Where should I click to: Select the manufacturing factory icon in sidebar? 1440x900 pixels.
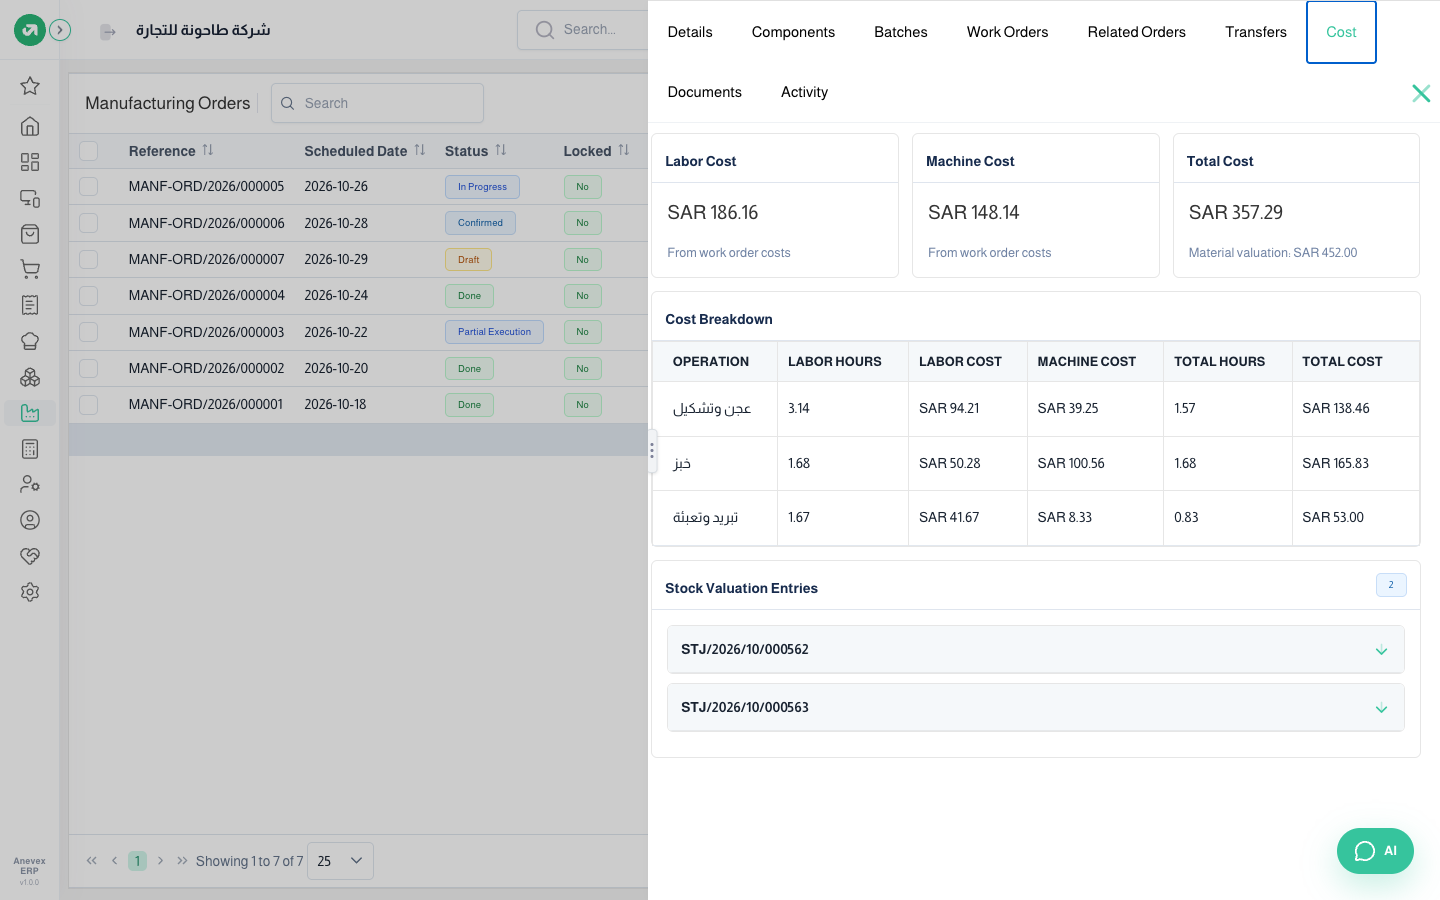pos(30,413)
